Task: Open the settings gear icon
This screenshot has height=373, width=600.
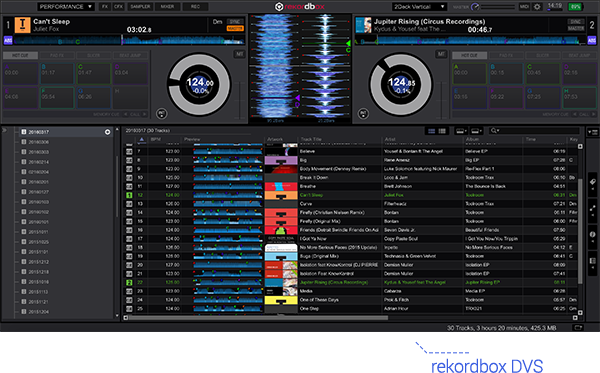Action: tap(537, 7)
